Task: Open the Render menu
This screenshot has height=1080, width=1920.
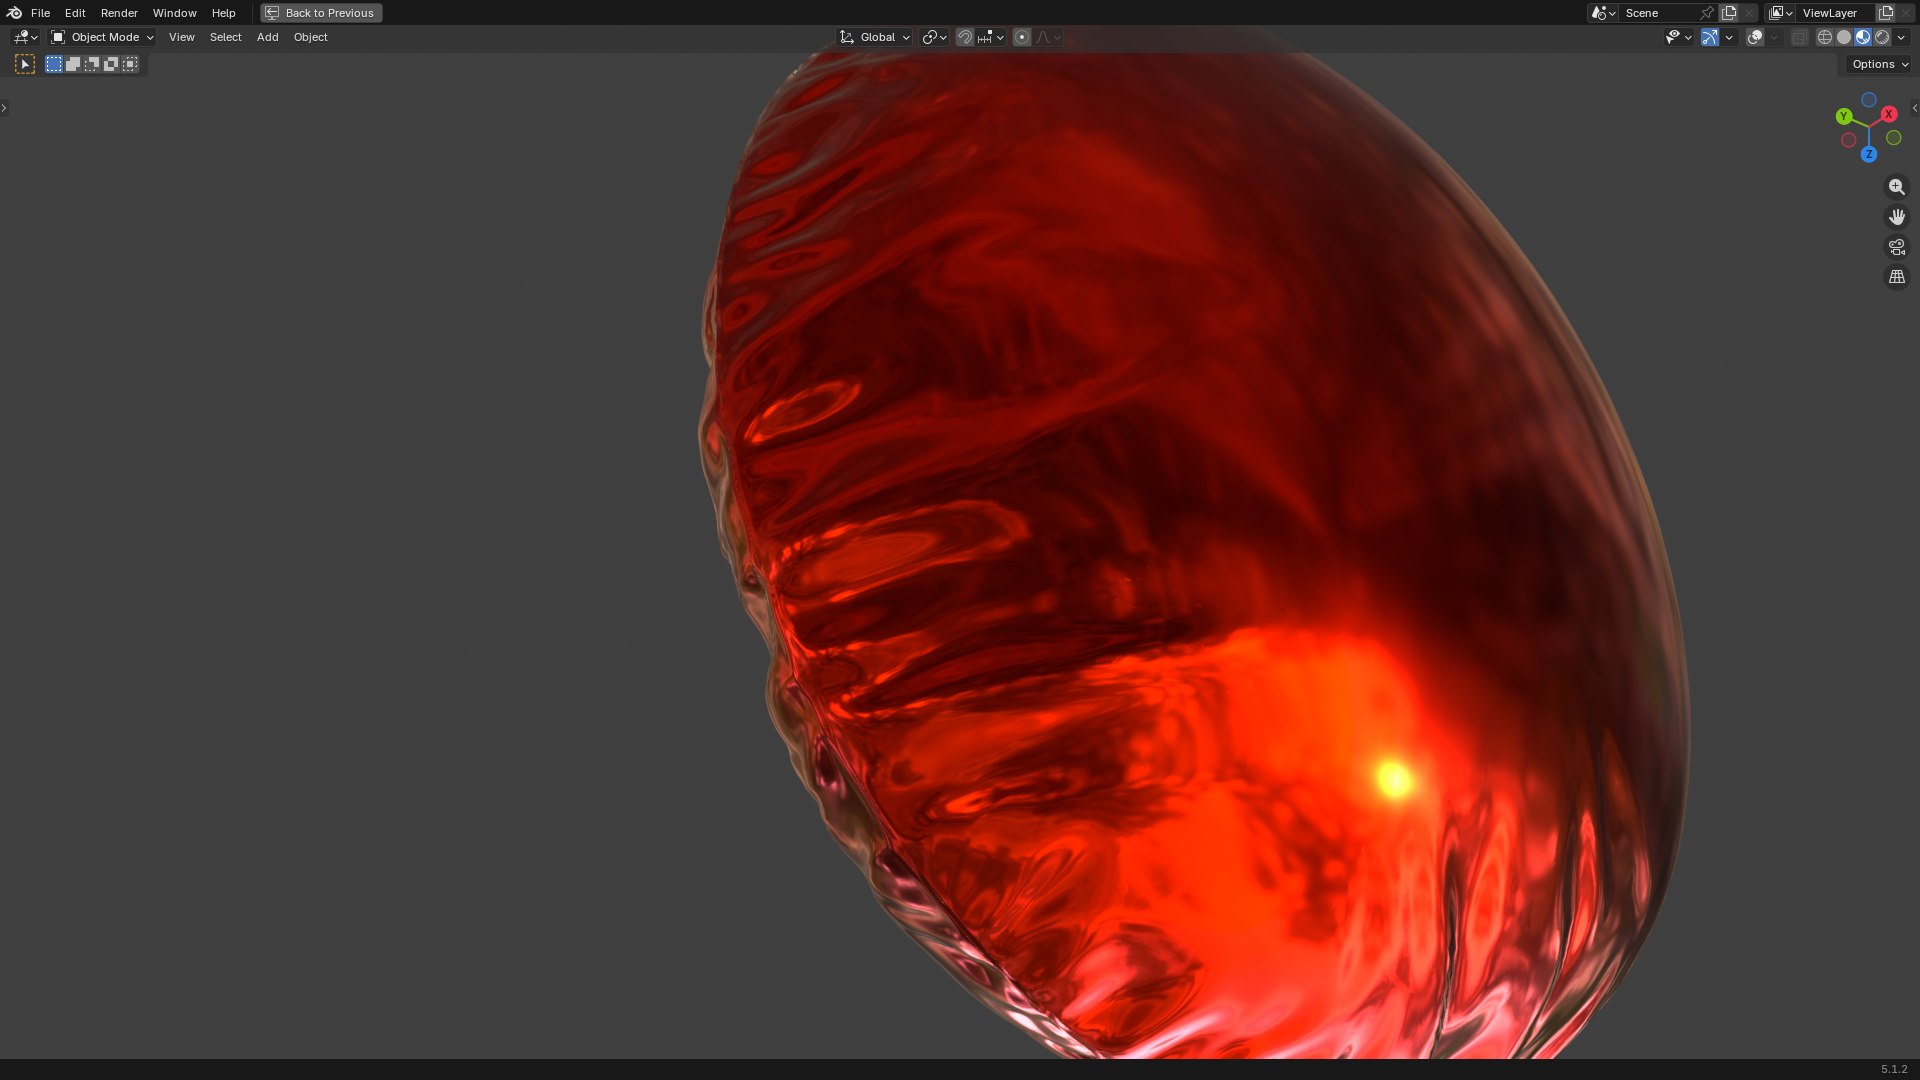Action: (119, 13)
